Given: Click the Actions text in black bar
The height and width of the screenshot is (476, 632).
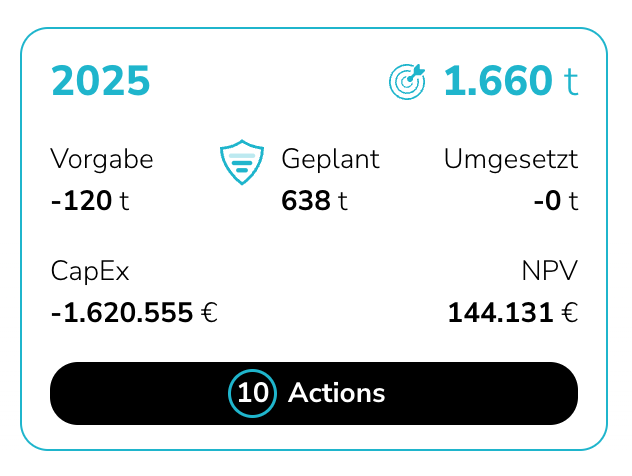Looking at the screenshot, I should 337,393.
